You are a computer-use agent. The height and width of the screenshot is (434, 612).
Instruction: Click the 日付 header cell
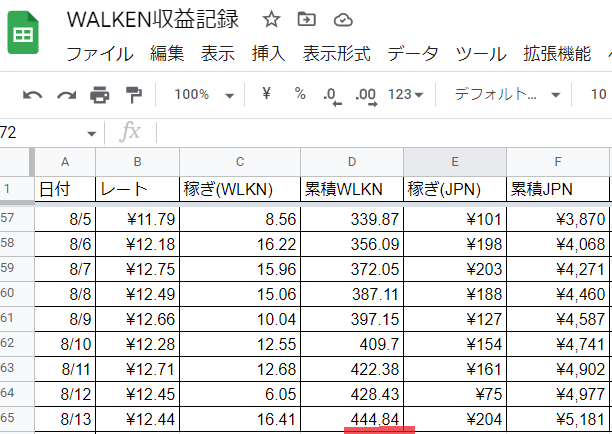pos(65,189)
